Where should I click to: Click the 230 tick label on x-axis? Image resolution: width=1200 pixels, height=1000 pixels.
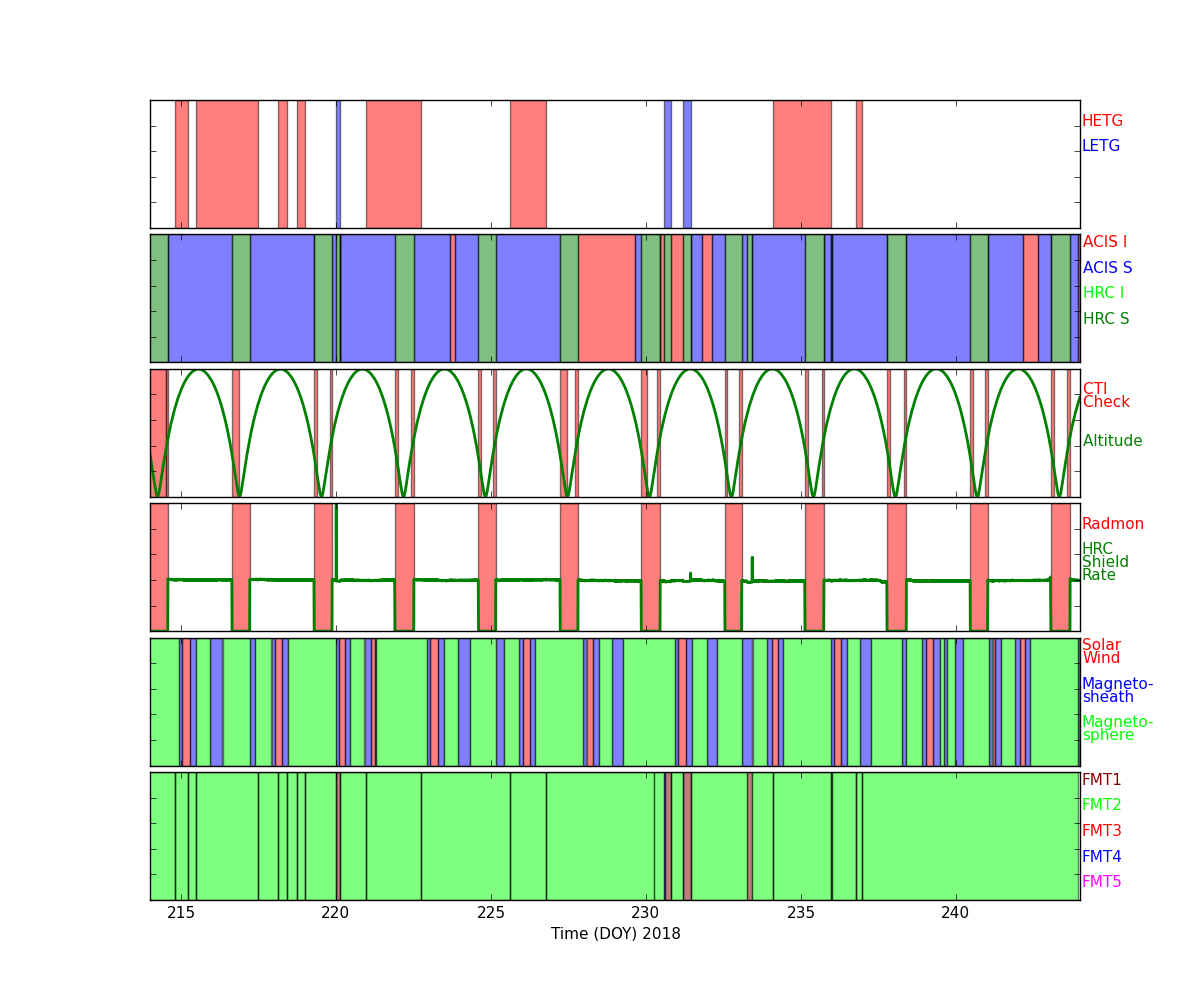[646, 913]
